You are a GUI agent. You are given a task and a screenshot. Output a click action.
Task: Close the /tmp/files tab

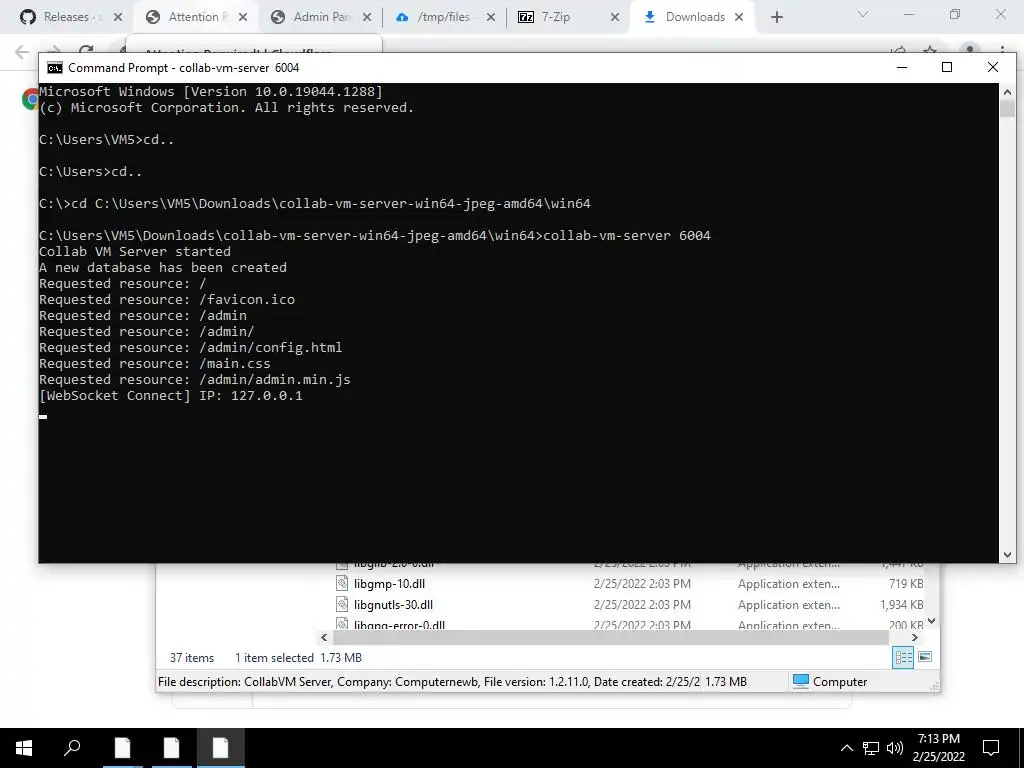pos(490,17)
